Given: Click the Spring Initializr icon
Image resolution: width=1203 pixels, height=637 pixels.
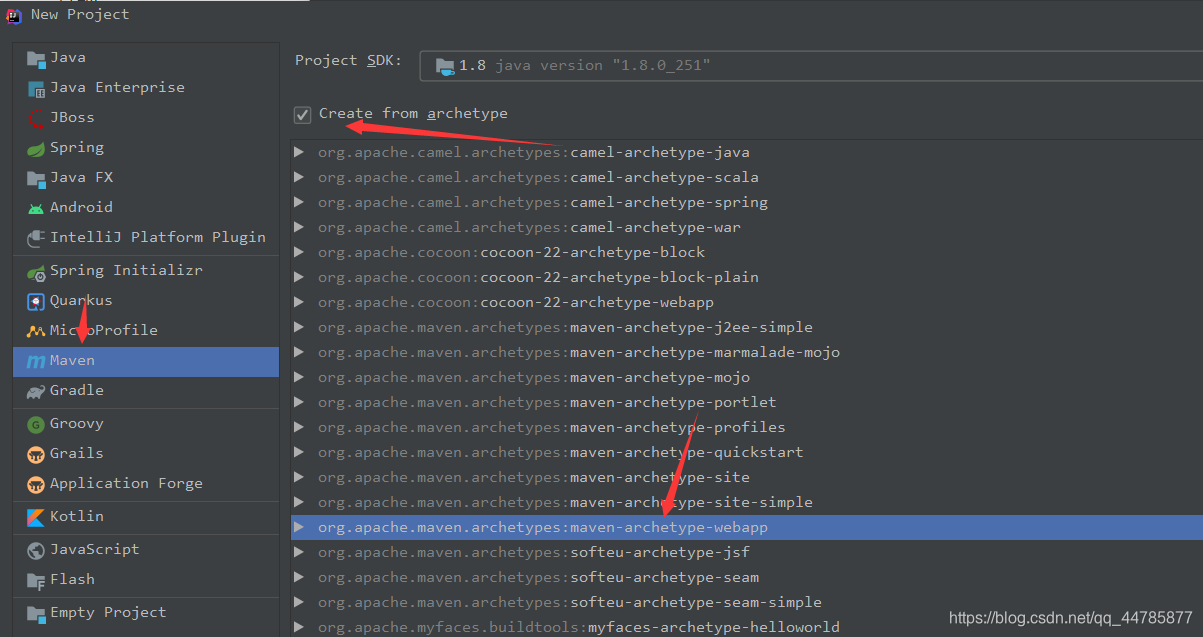Looking at the screenshot, I should tap(36, 271).
